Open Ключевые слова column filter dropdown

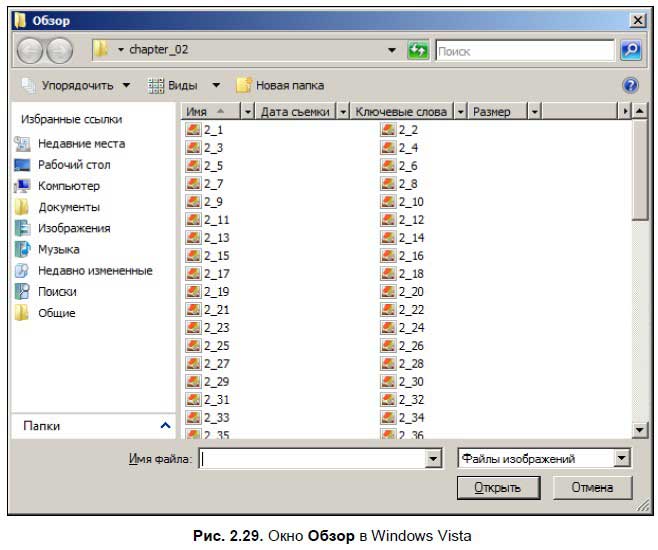click(460, 112)
